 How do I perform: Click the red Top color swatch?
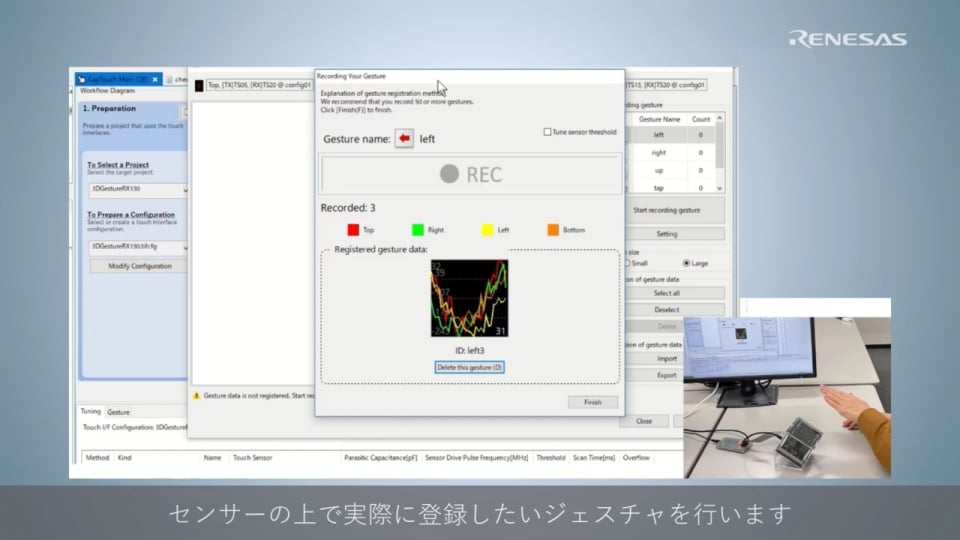point(352,230)
